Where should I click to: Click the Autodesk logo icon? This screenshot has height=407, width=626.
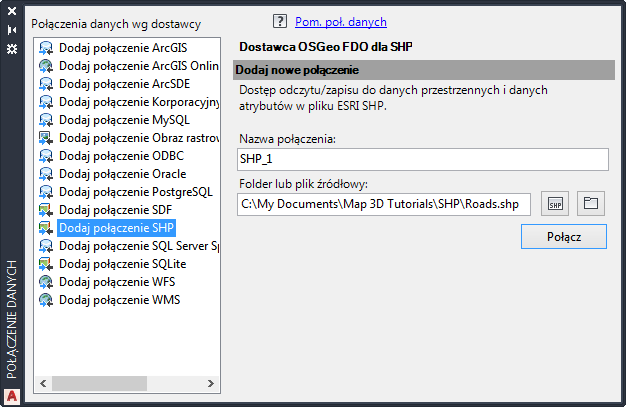click(12, 395)
